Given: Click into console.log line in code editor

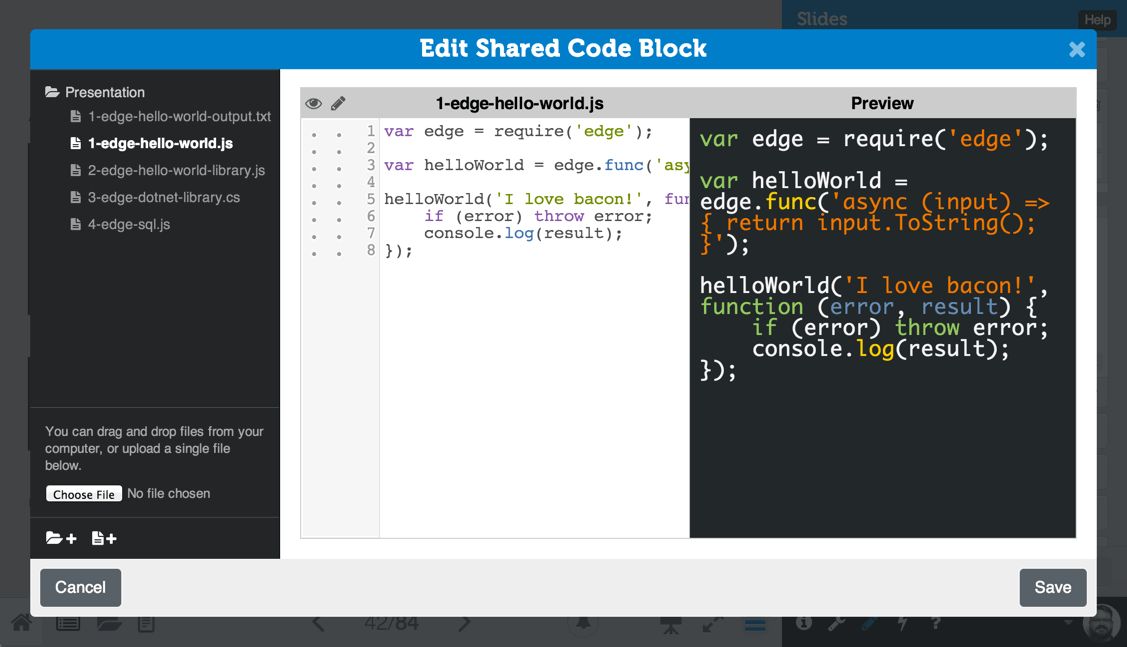Looking at the screenshot, I should pos(522,234).
